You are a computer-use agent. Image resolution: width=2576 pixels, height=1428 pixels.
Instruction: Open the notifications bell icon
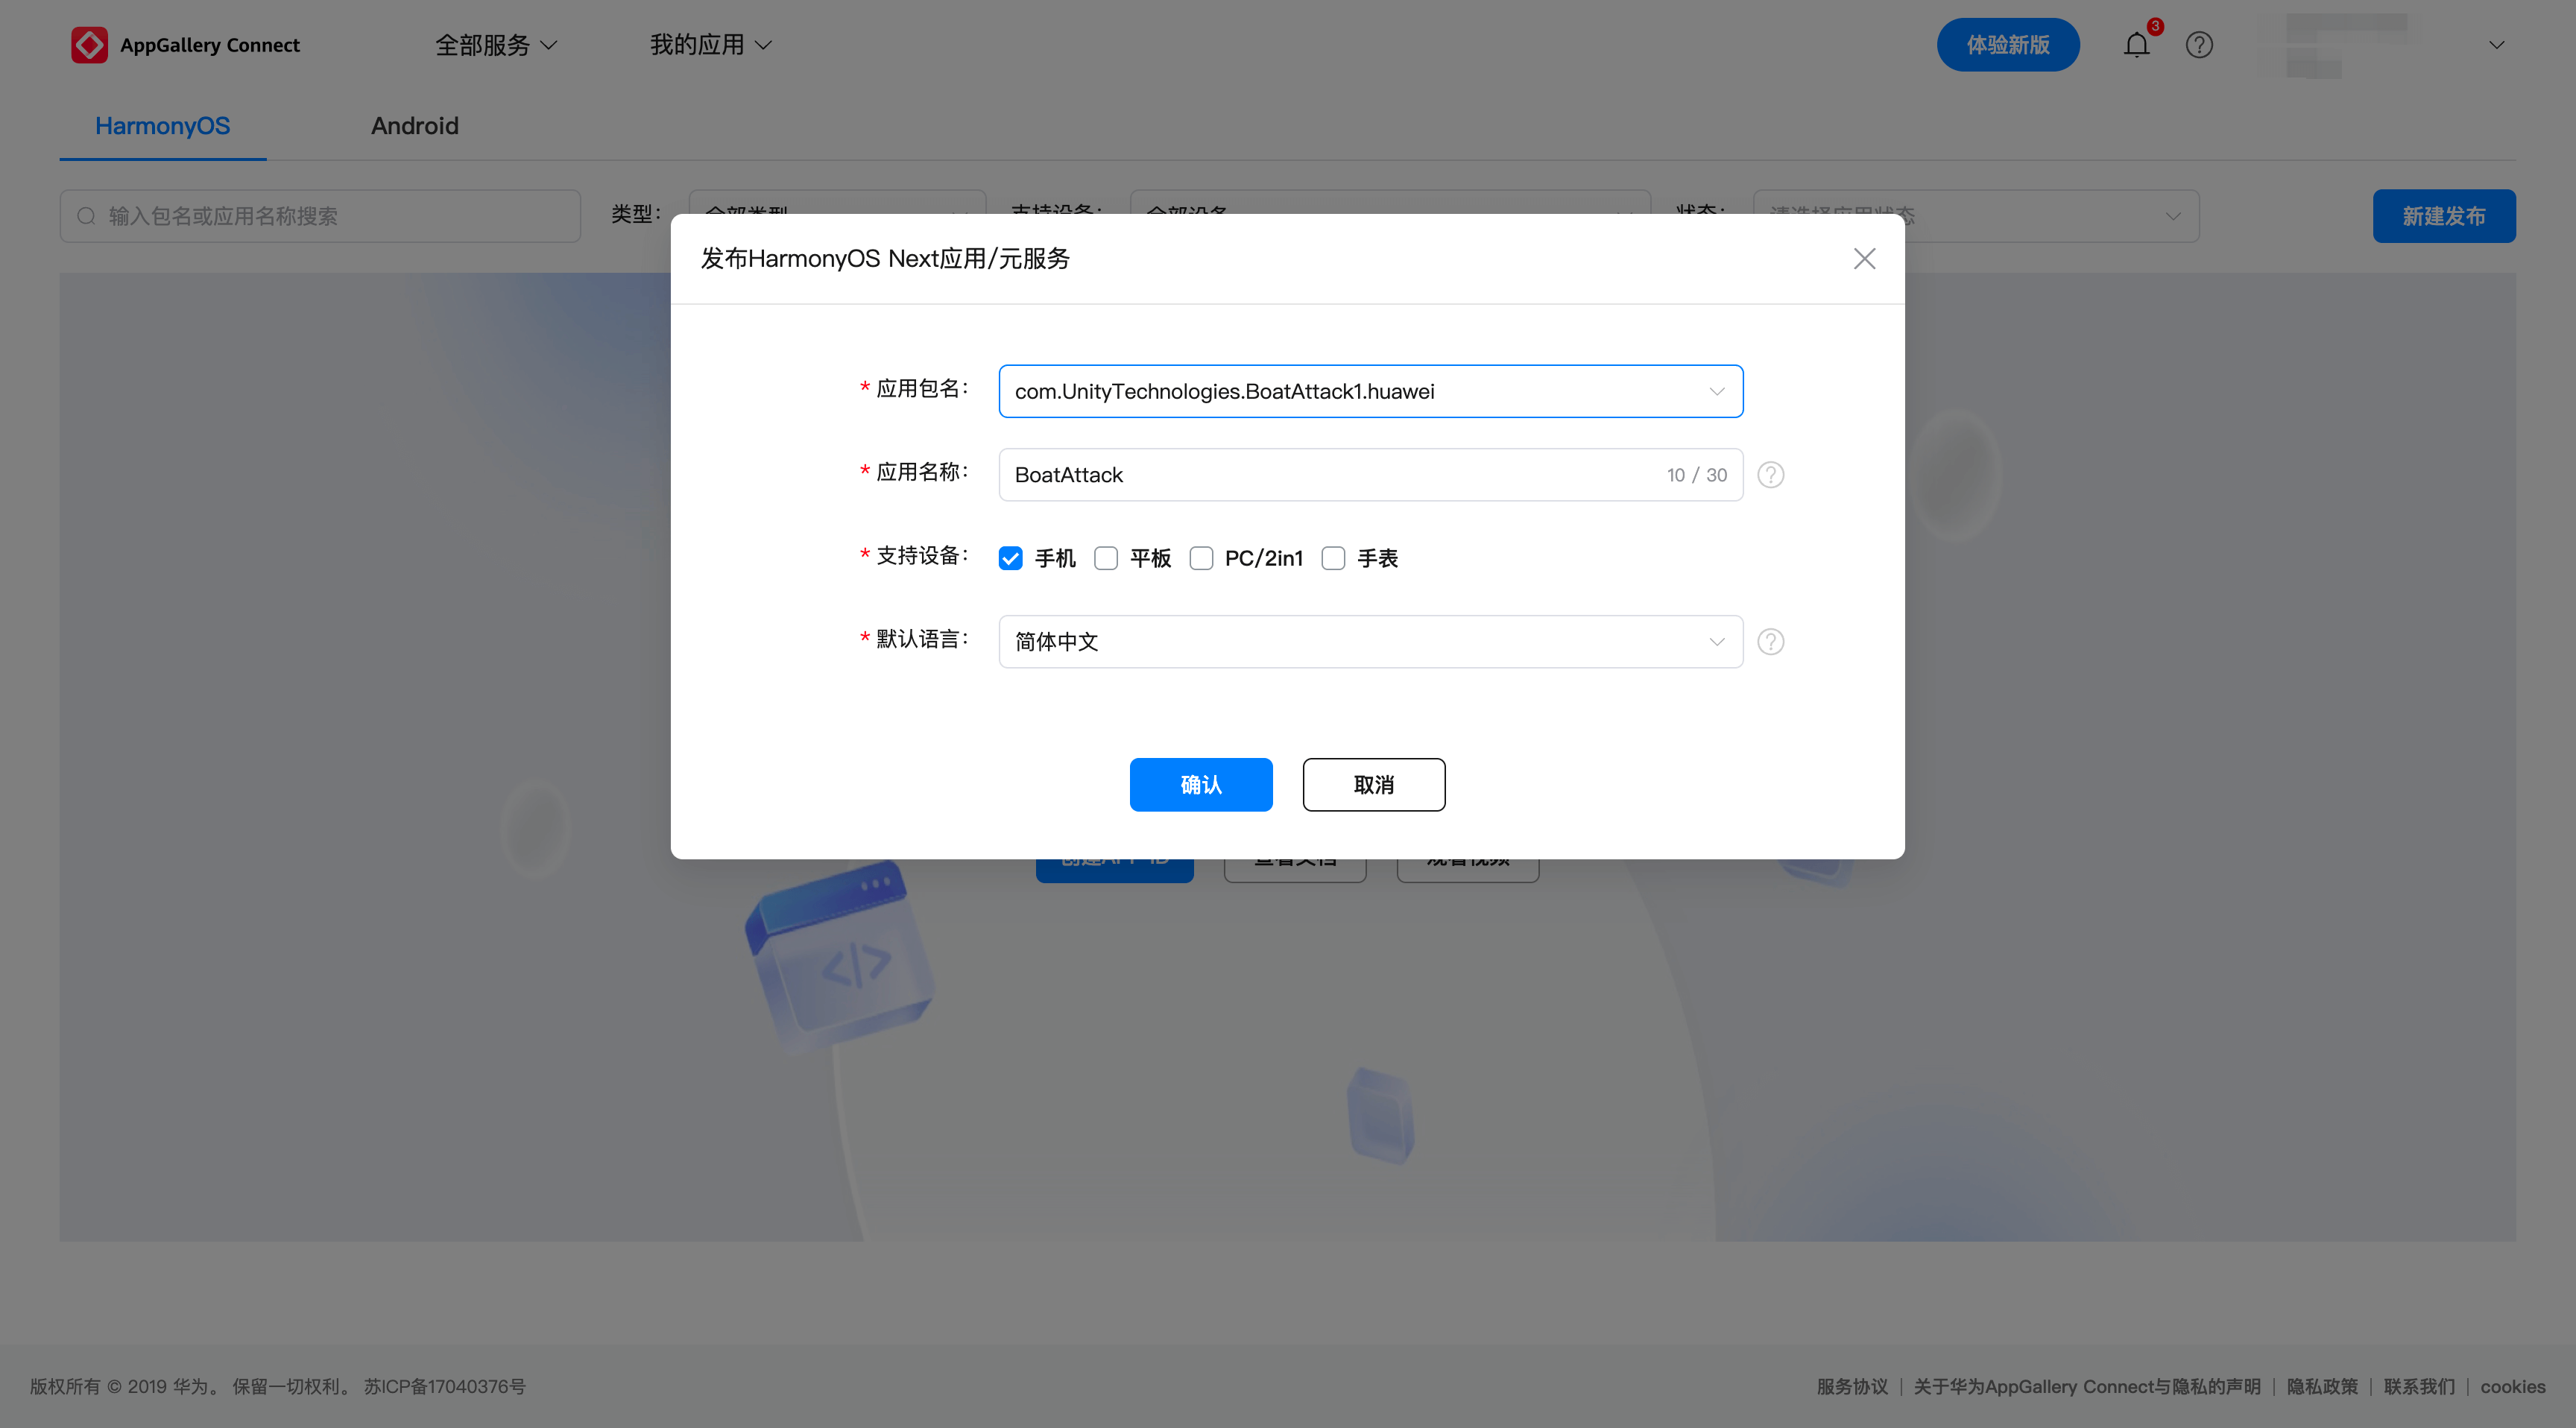tap(2136, 45)
